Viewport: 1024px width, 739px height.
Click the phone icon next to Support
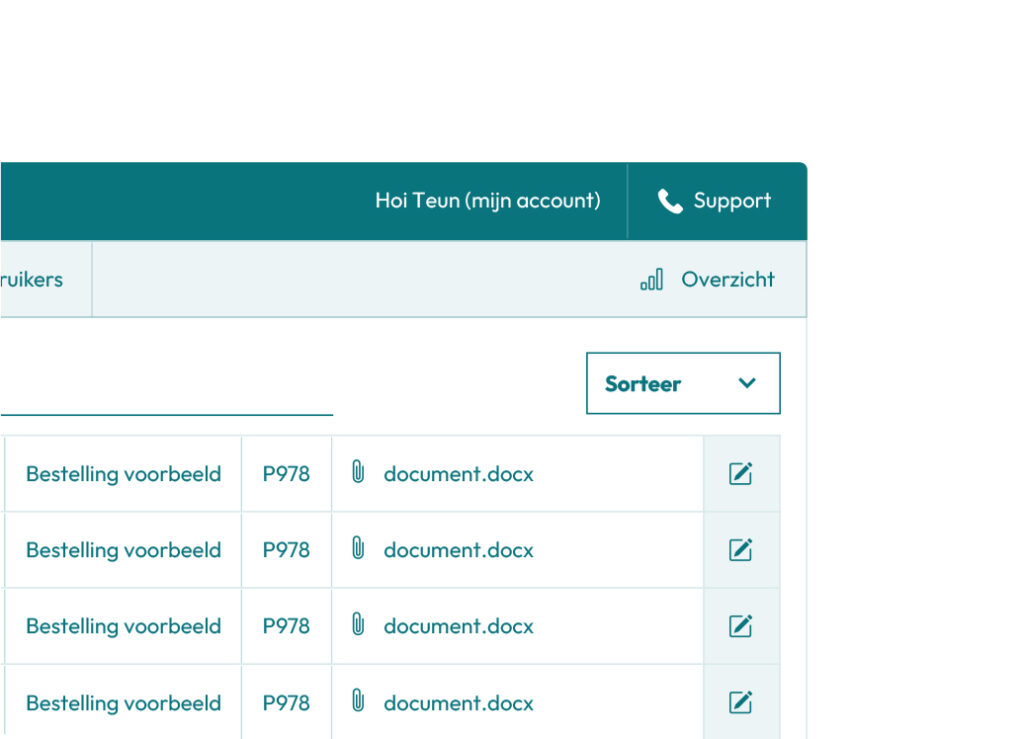[669, 201]
